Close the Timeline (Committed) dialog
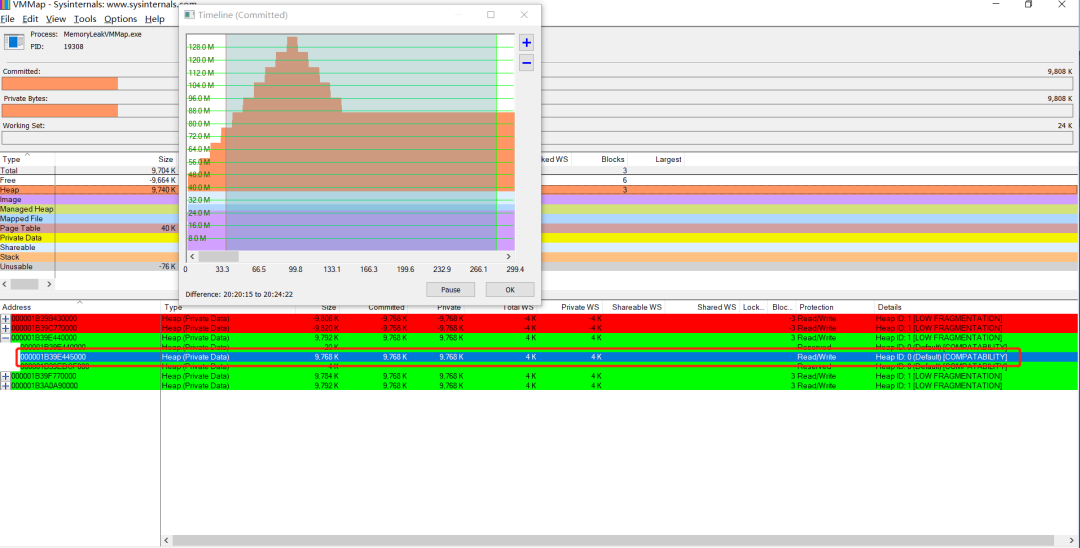The height and width of the screenshot is (548, 1080). 524,14
